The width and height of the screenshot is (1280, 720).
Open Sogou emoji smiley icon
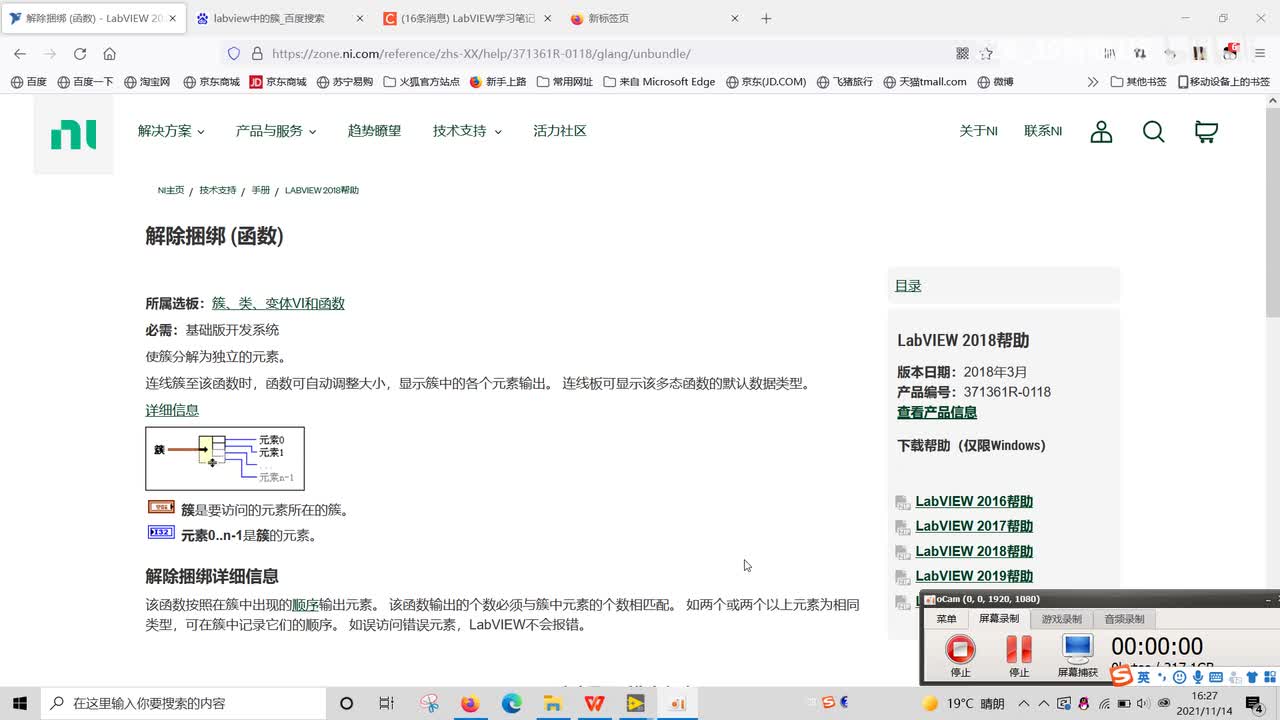(1179, 678)
